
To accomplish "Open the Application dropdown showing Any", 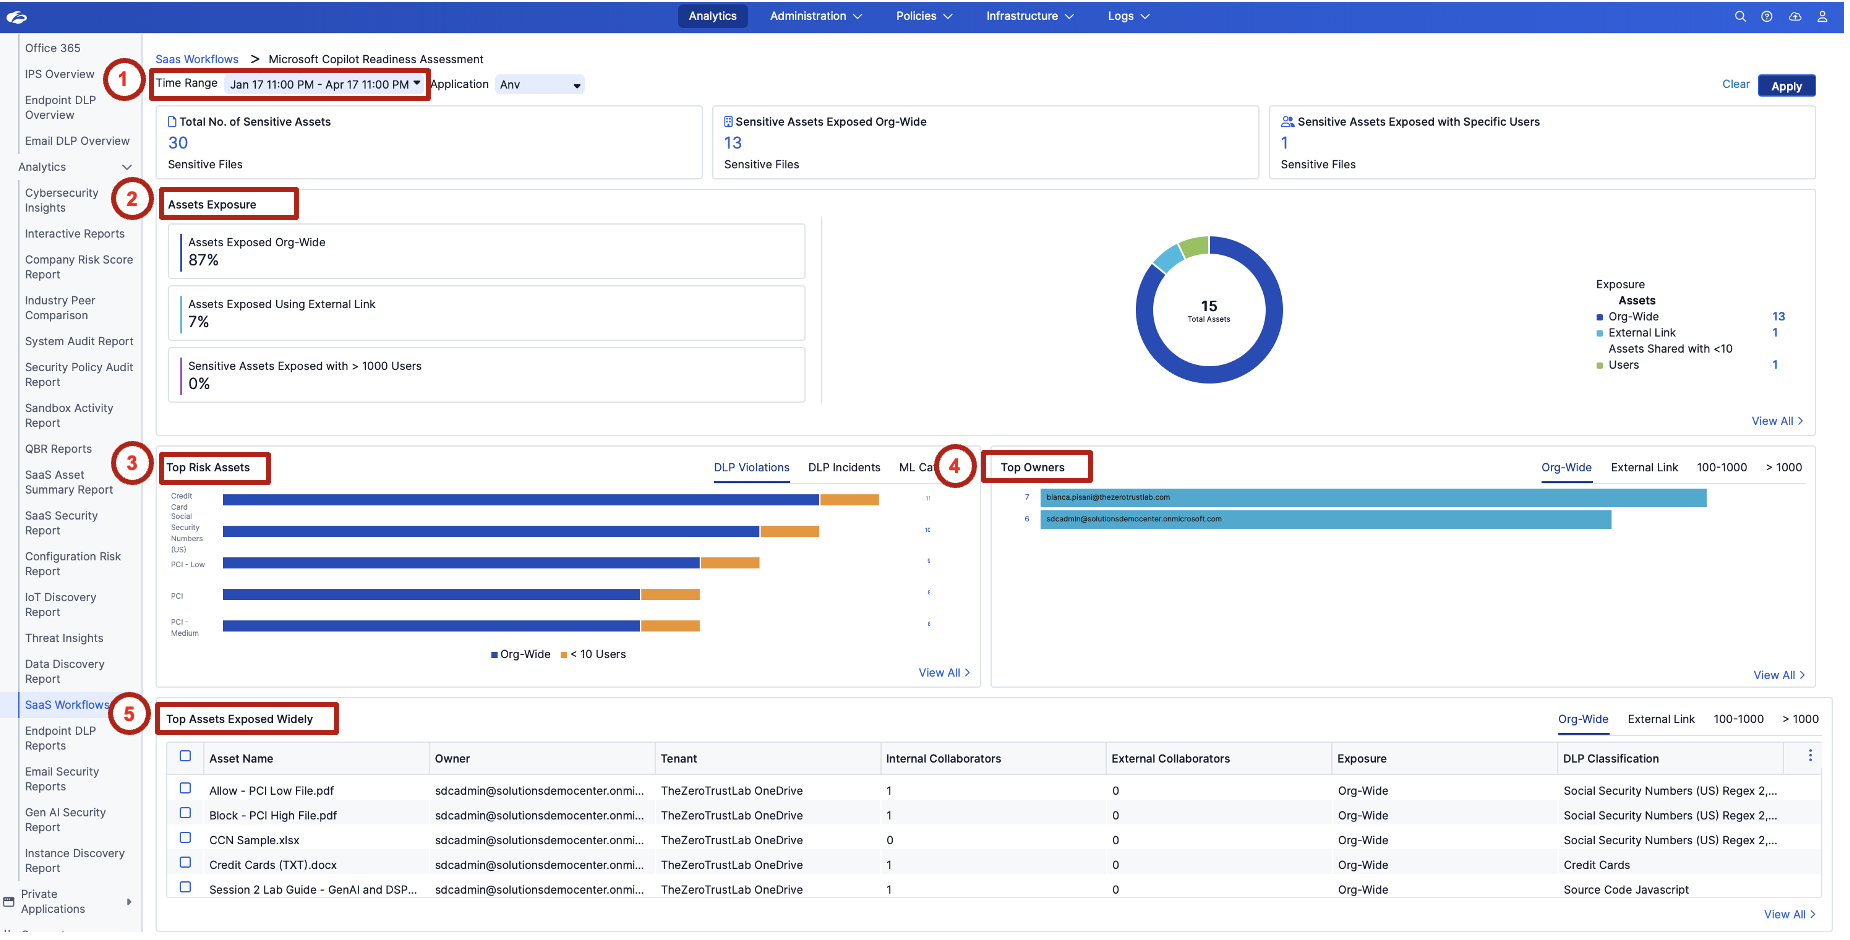I will click(540, 85).
